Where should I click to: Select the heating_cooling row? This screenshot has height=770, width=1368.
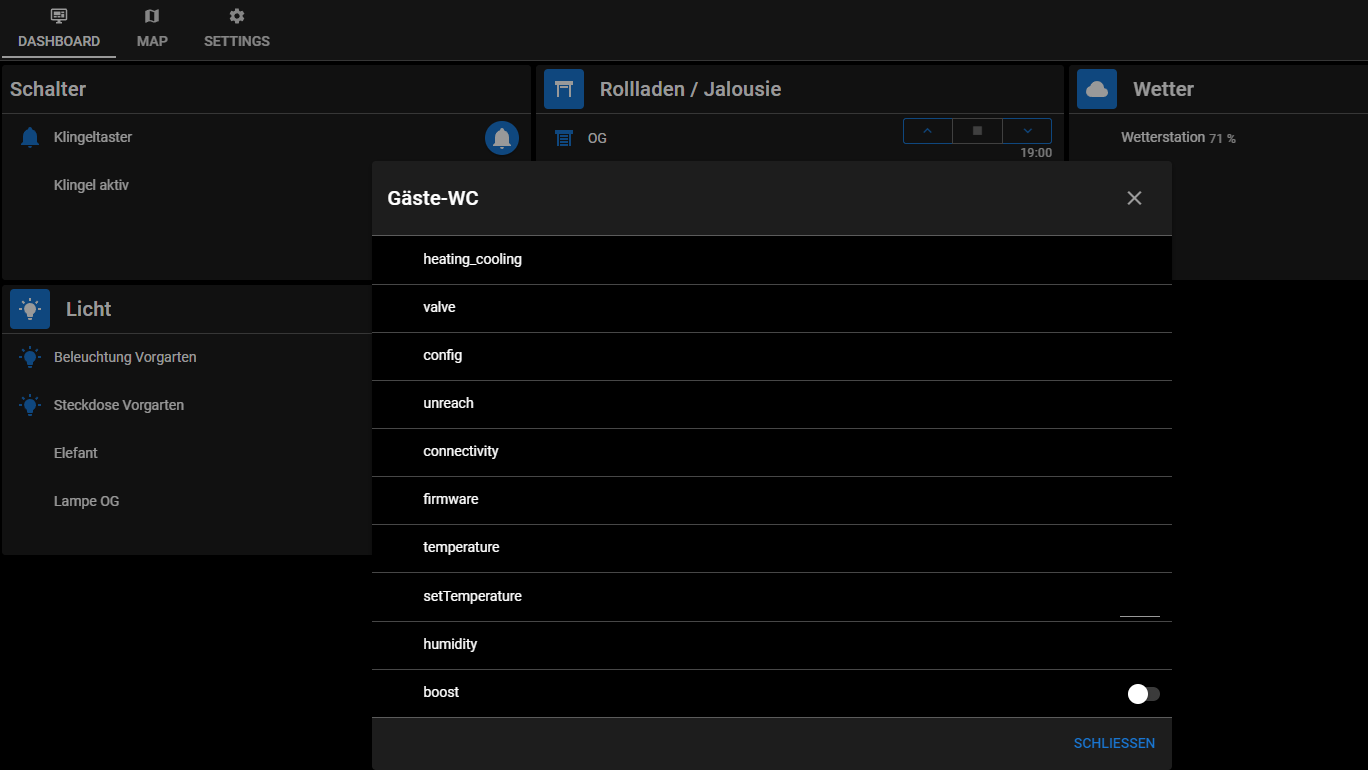pyautogui.click(x=772, y=260)
